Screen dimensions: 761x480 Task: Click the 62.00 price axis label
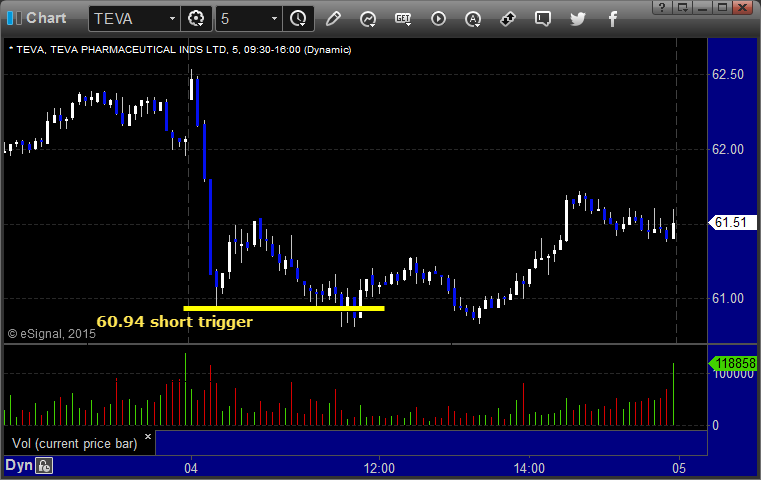pyautogui.click(x=728, y=149)
